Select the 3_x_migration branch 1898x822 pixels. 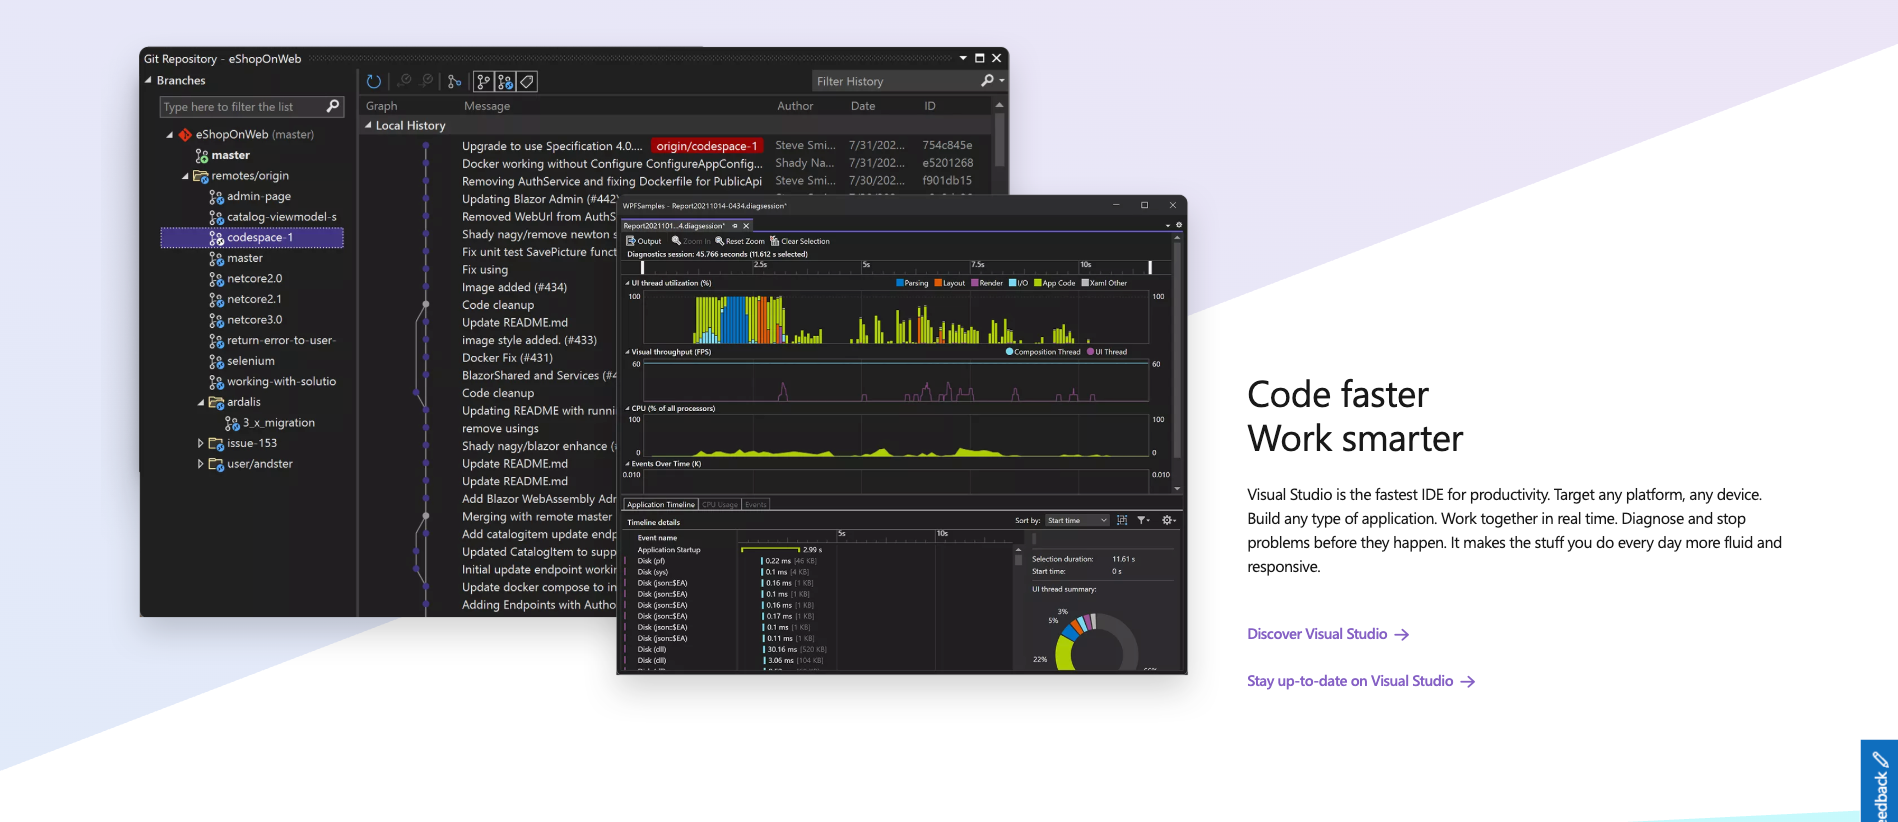pos(279,423)
